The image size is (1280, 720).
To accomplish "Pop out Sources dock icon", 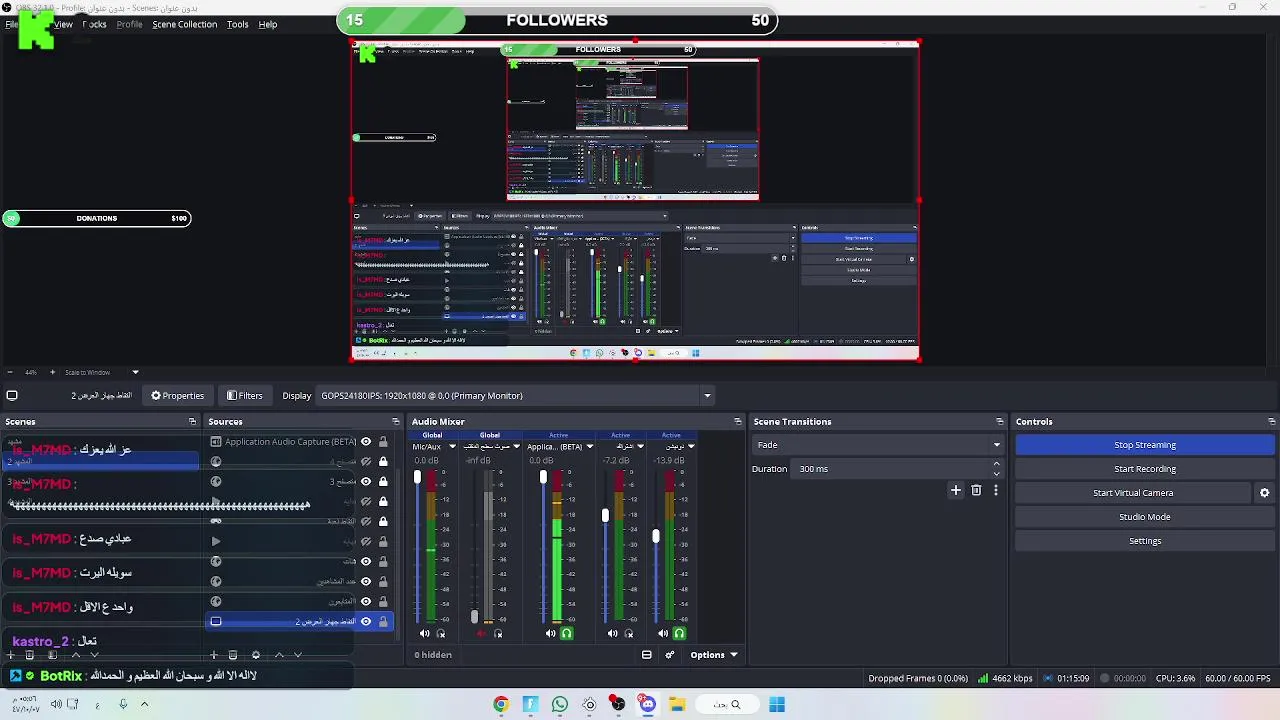I will click(395, 421).
